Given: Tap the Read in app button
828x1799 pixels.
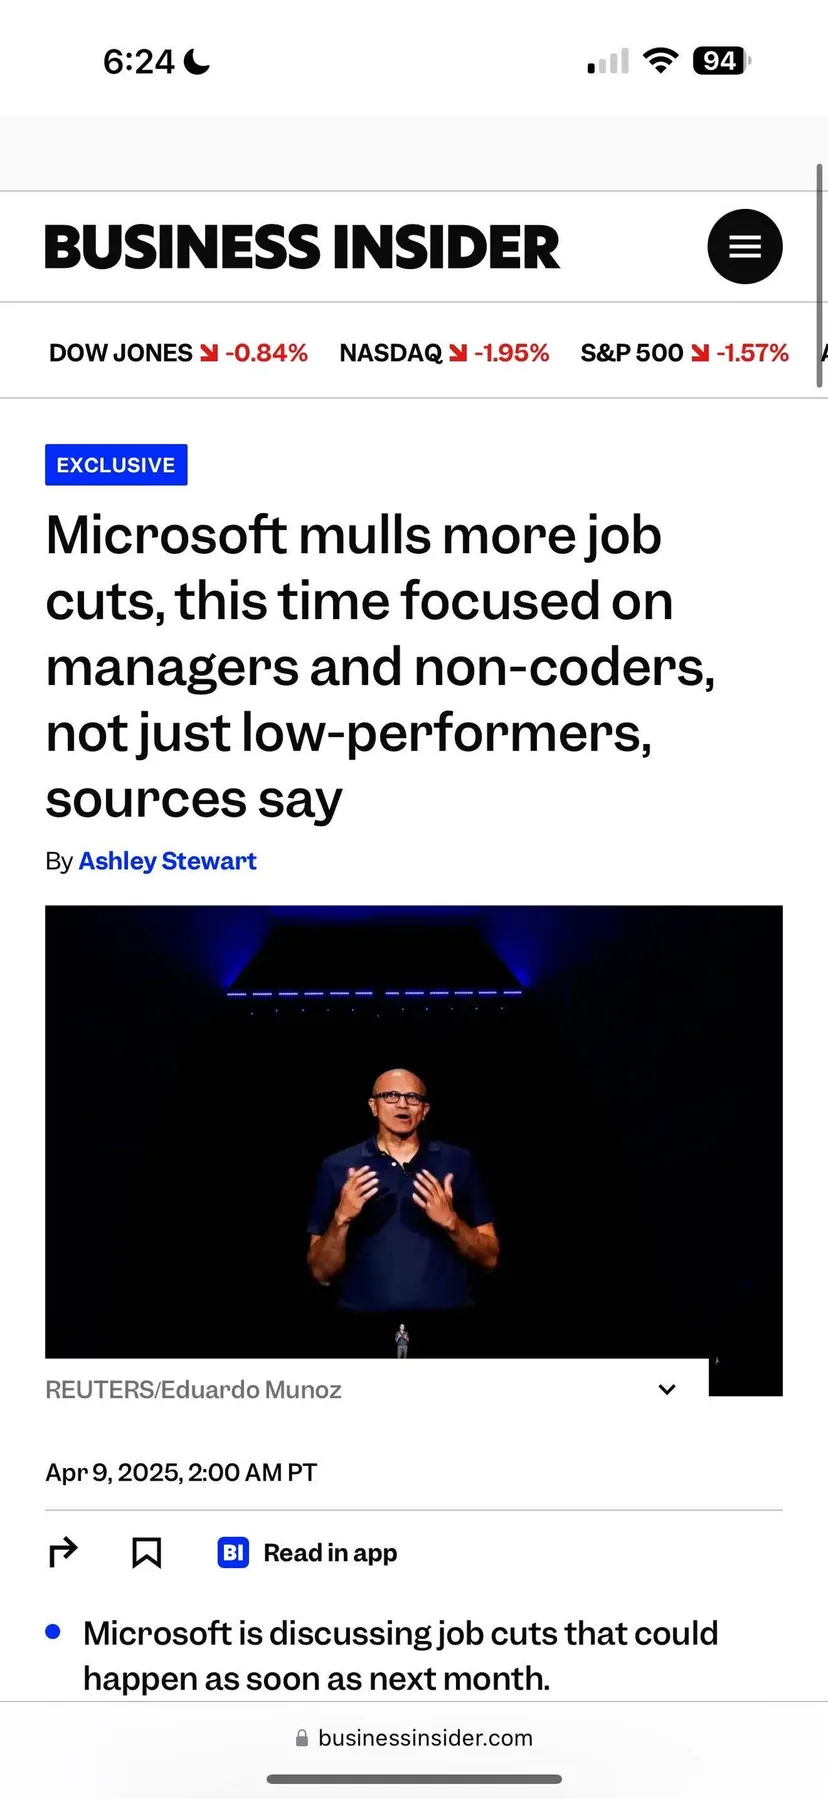Looking at the screenshot, I should (330, 1552).
